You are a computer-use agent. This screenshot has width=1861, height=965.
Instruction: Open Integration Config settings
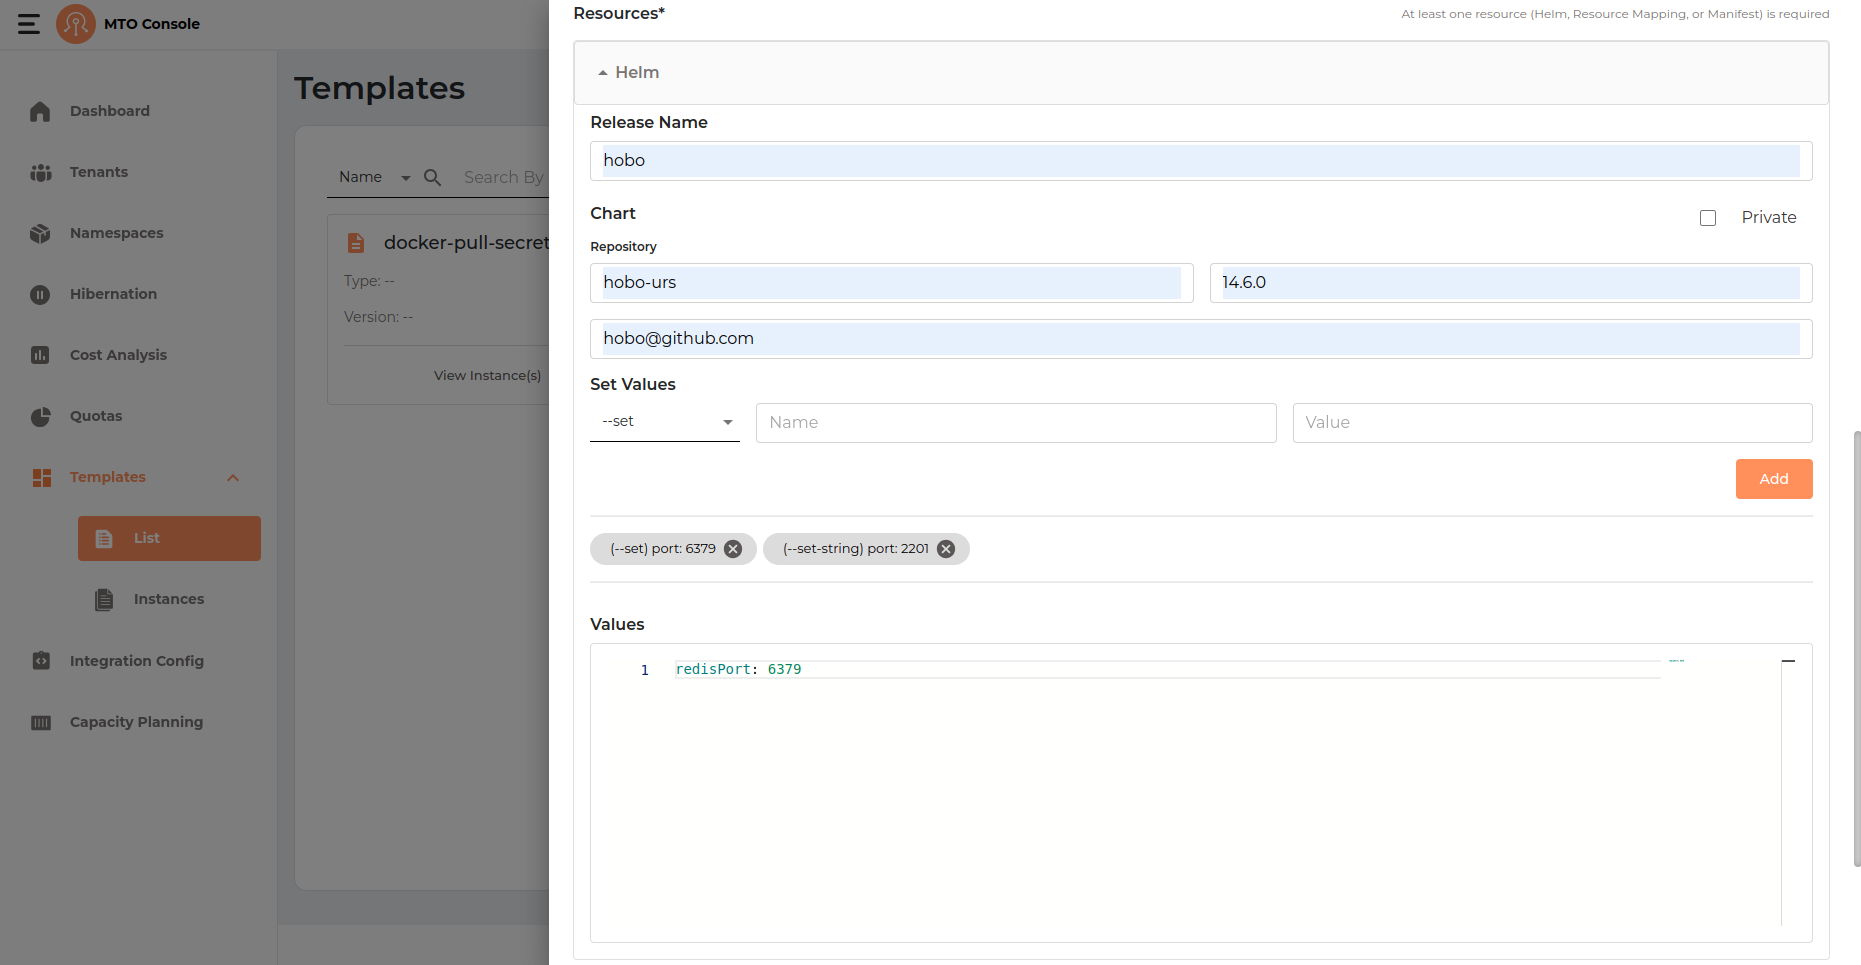[136, 661]
